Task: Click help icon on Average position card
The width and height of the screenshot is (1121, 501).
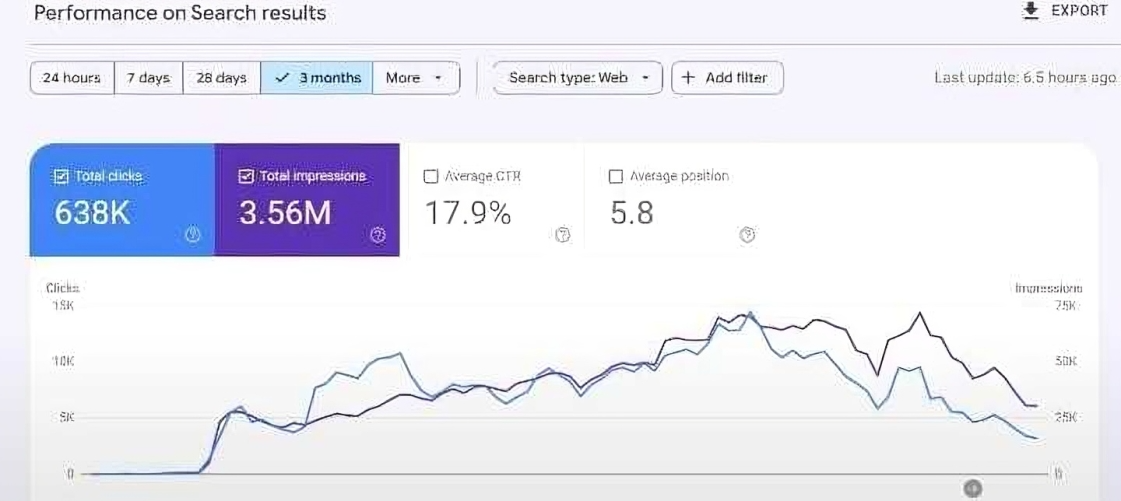Action: (x=747, y=235)
